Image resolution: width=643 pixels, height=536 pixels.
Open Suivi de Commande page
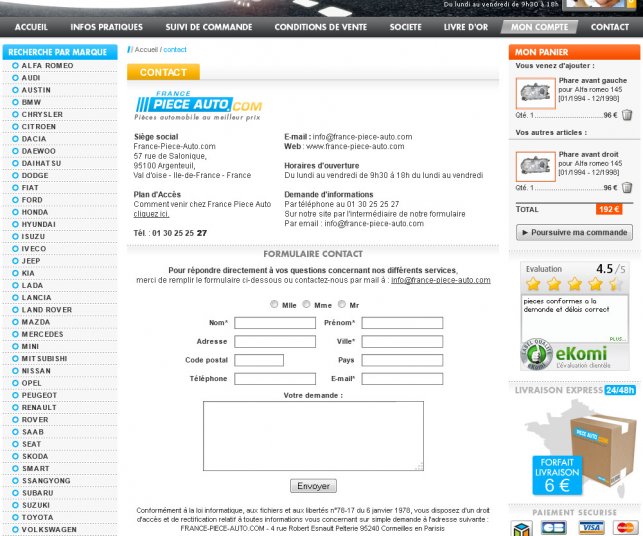[209, 27]
